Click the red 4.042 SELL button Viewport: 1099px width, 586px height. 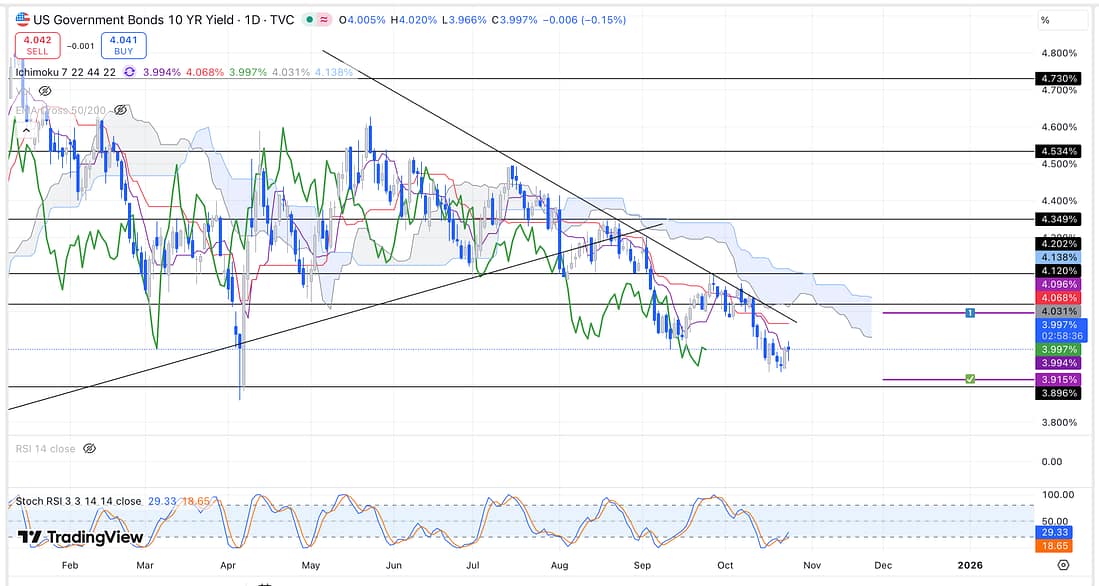pos(36,46)
